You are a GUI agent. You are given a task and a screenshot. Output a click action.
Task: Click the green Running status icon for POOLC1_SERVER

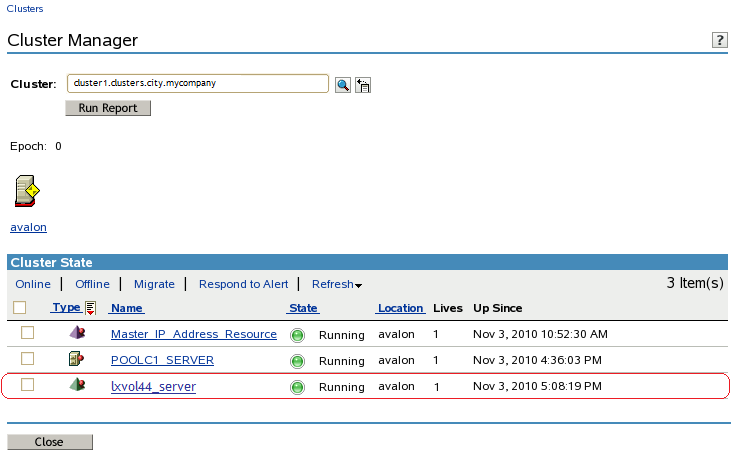[297, 361]
